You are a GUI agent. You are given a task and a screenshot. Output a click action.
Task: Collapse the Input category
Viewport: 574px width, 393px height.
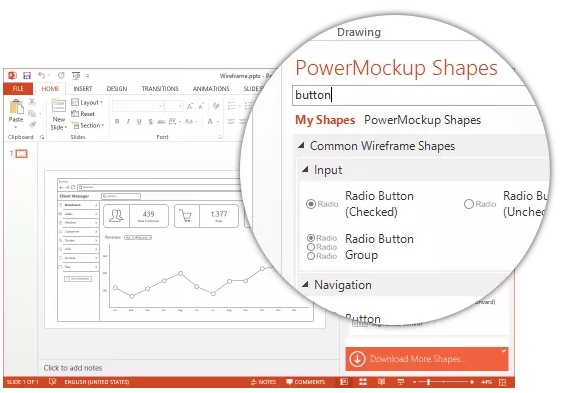pos(305,169)
